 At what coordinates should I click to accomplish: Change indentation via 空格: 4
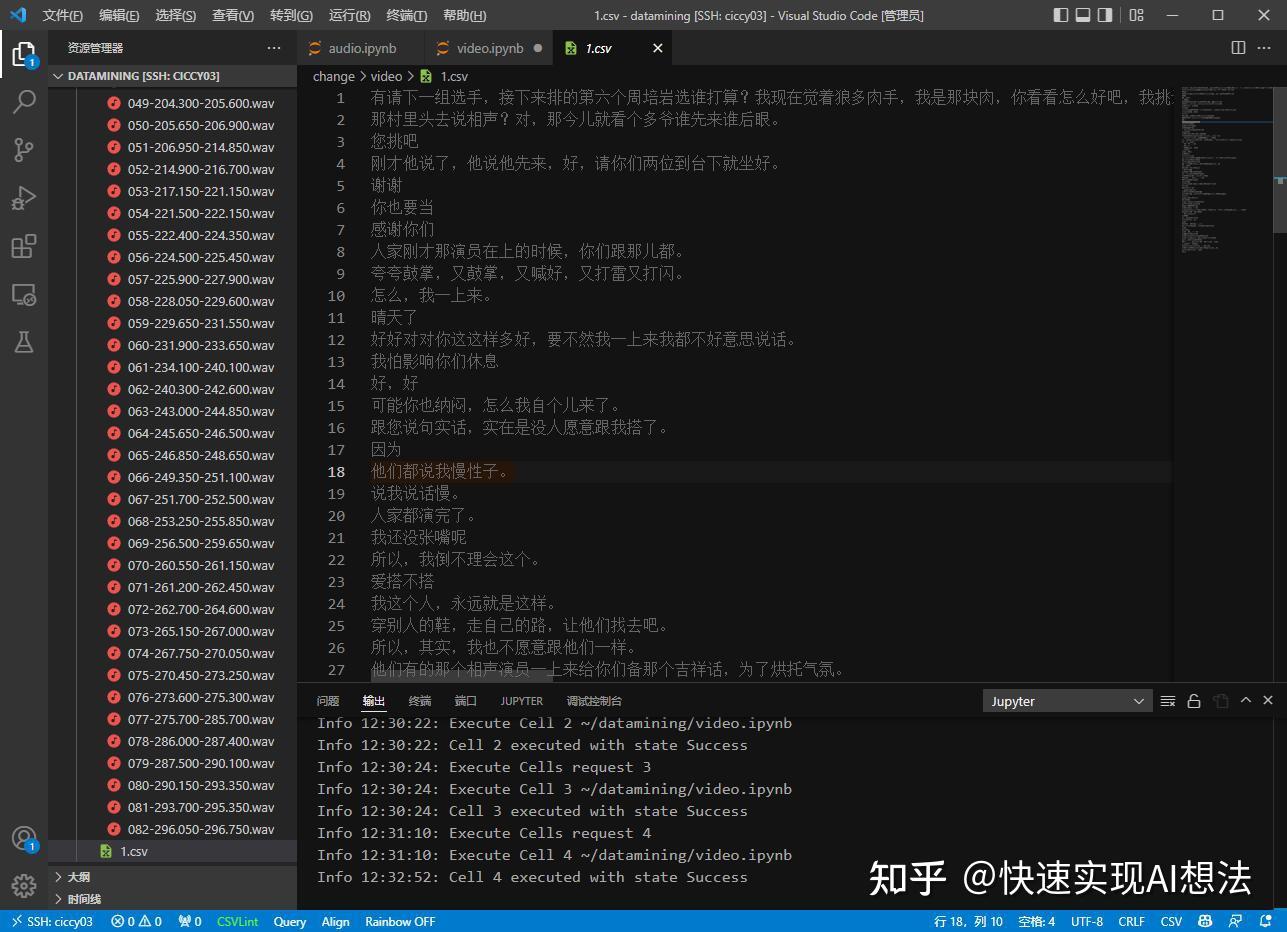[x=1036, y=921]
